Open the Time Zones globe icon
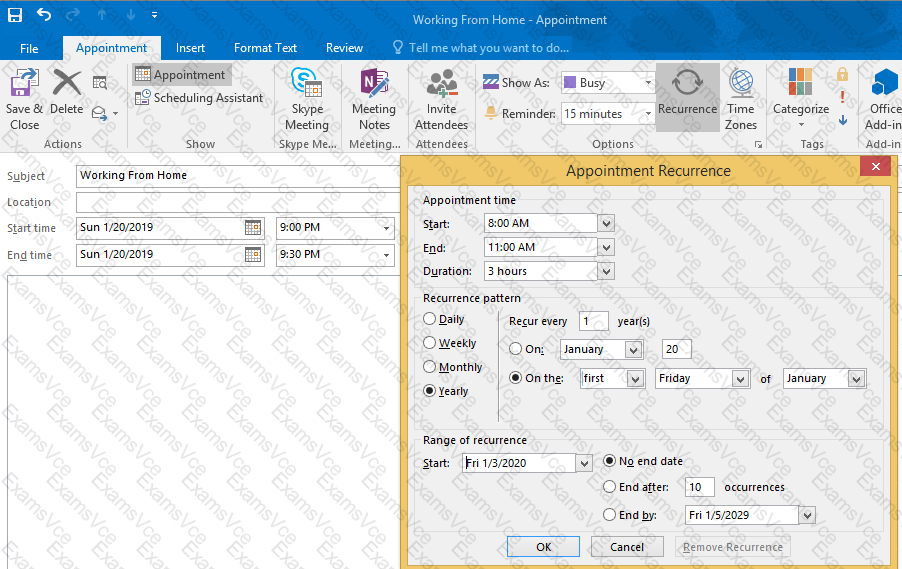 [741, 83]
